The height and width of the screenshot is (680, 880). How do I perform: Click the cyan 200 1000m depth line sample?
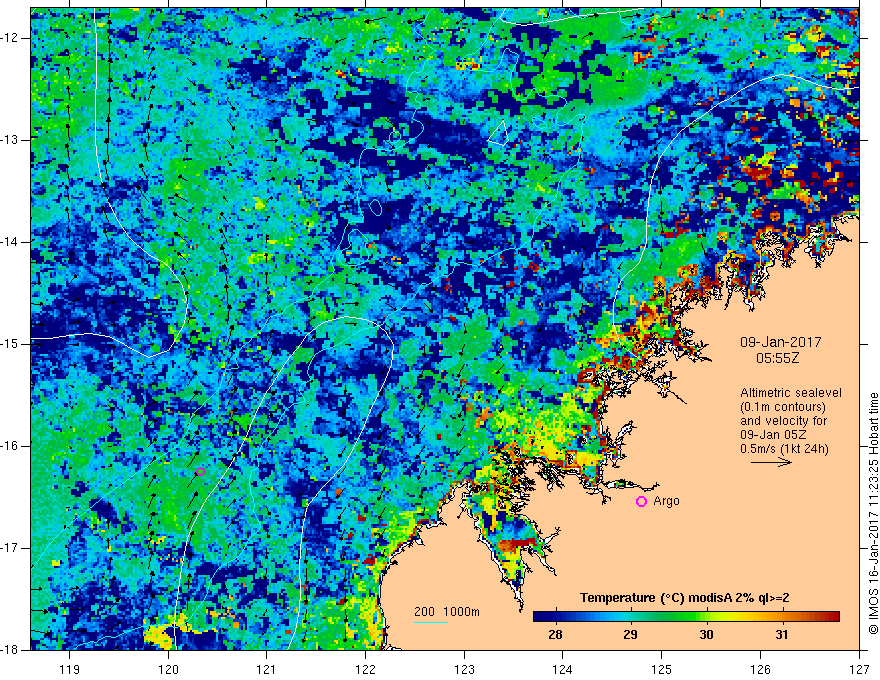click(x=431, y=622)
